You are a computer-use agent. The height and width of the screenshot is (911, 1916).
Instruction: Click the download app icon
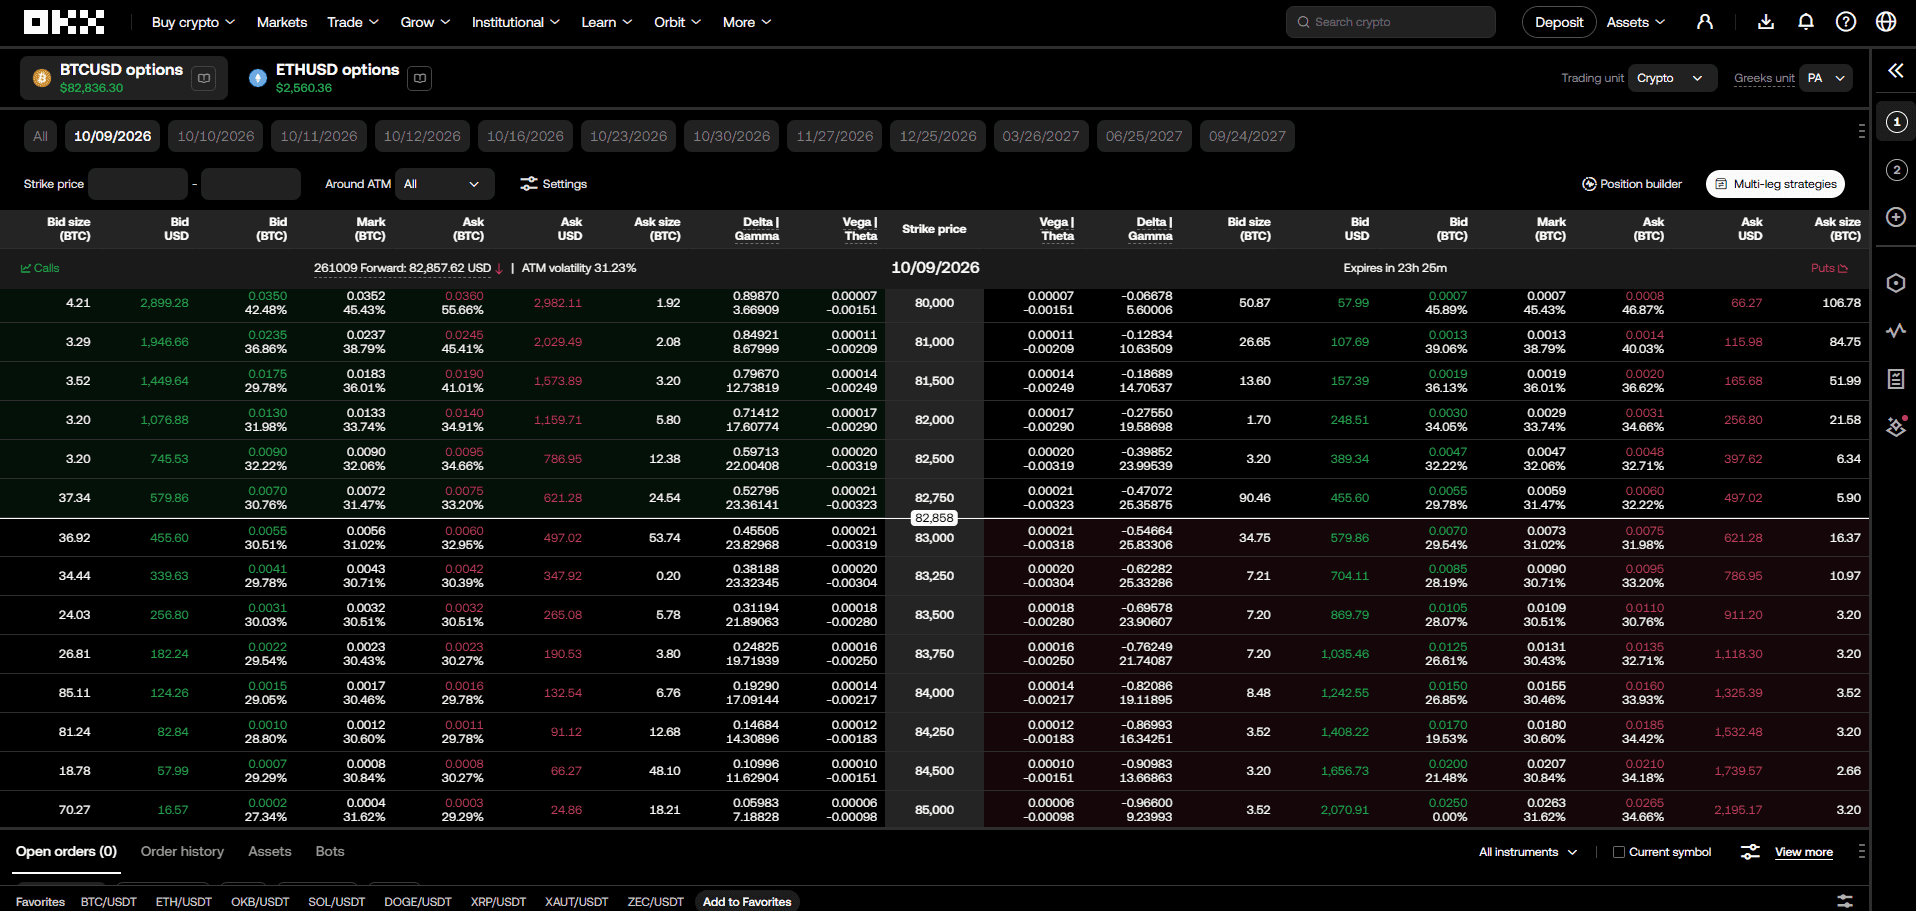[x=1766, y=22]
